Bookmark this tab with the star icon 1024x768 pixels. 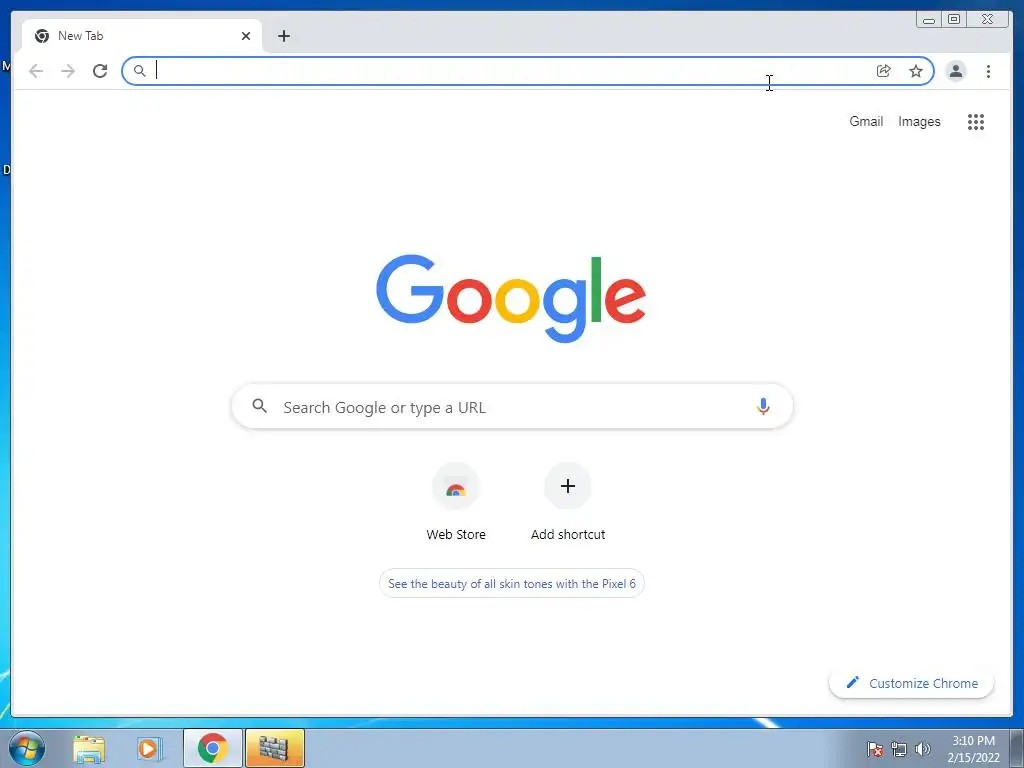click(916, 71)
